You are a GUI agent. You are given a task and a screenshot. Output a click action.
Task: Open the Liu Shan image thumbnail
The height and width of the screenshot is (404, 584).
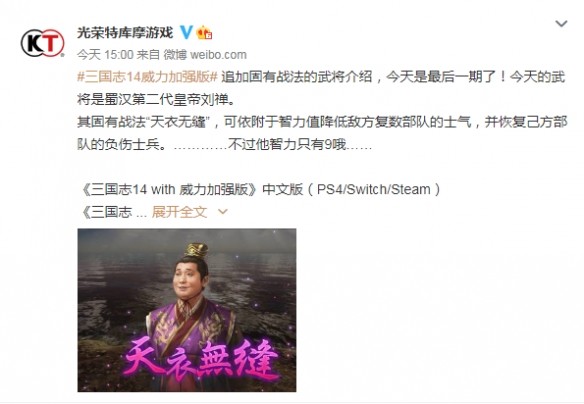(x=187, y=310)
